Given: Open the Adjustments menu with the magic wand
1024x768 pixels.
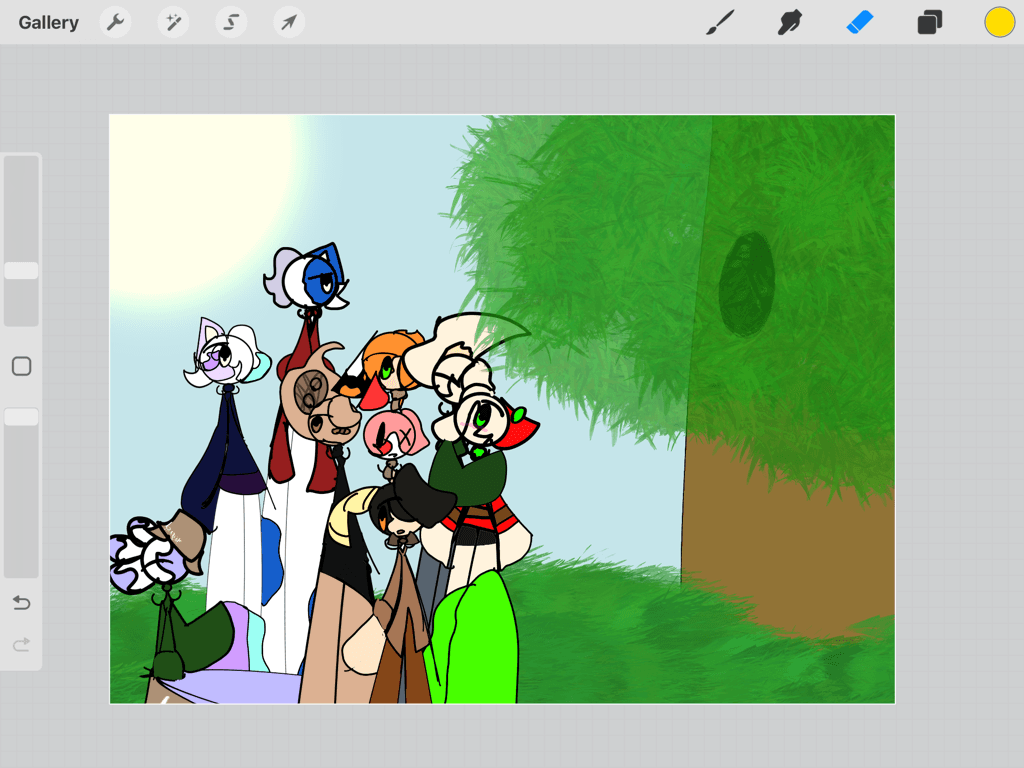Looking at the screenshot, I should pos(172,22).
